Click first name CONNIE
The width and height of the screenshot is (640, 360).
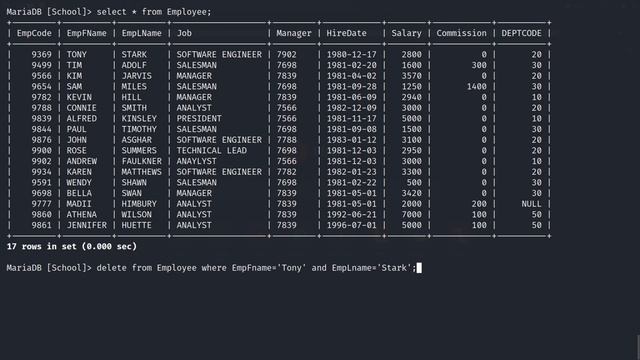(x=82, y=108)
